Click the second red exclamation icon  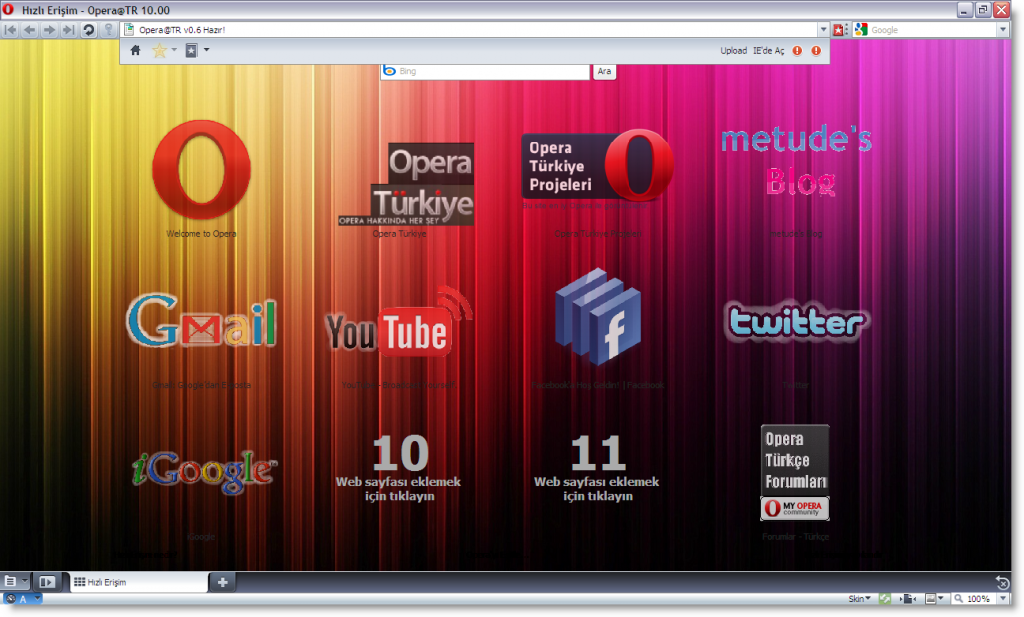(816, 50)
